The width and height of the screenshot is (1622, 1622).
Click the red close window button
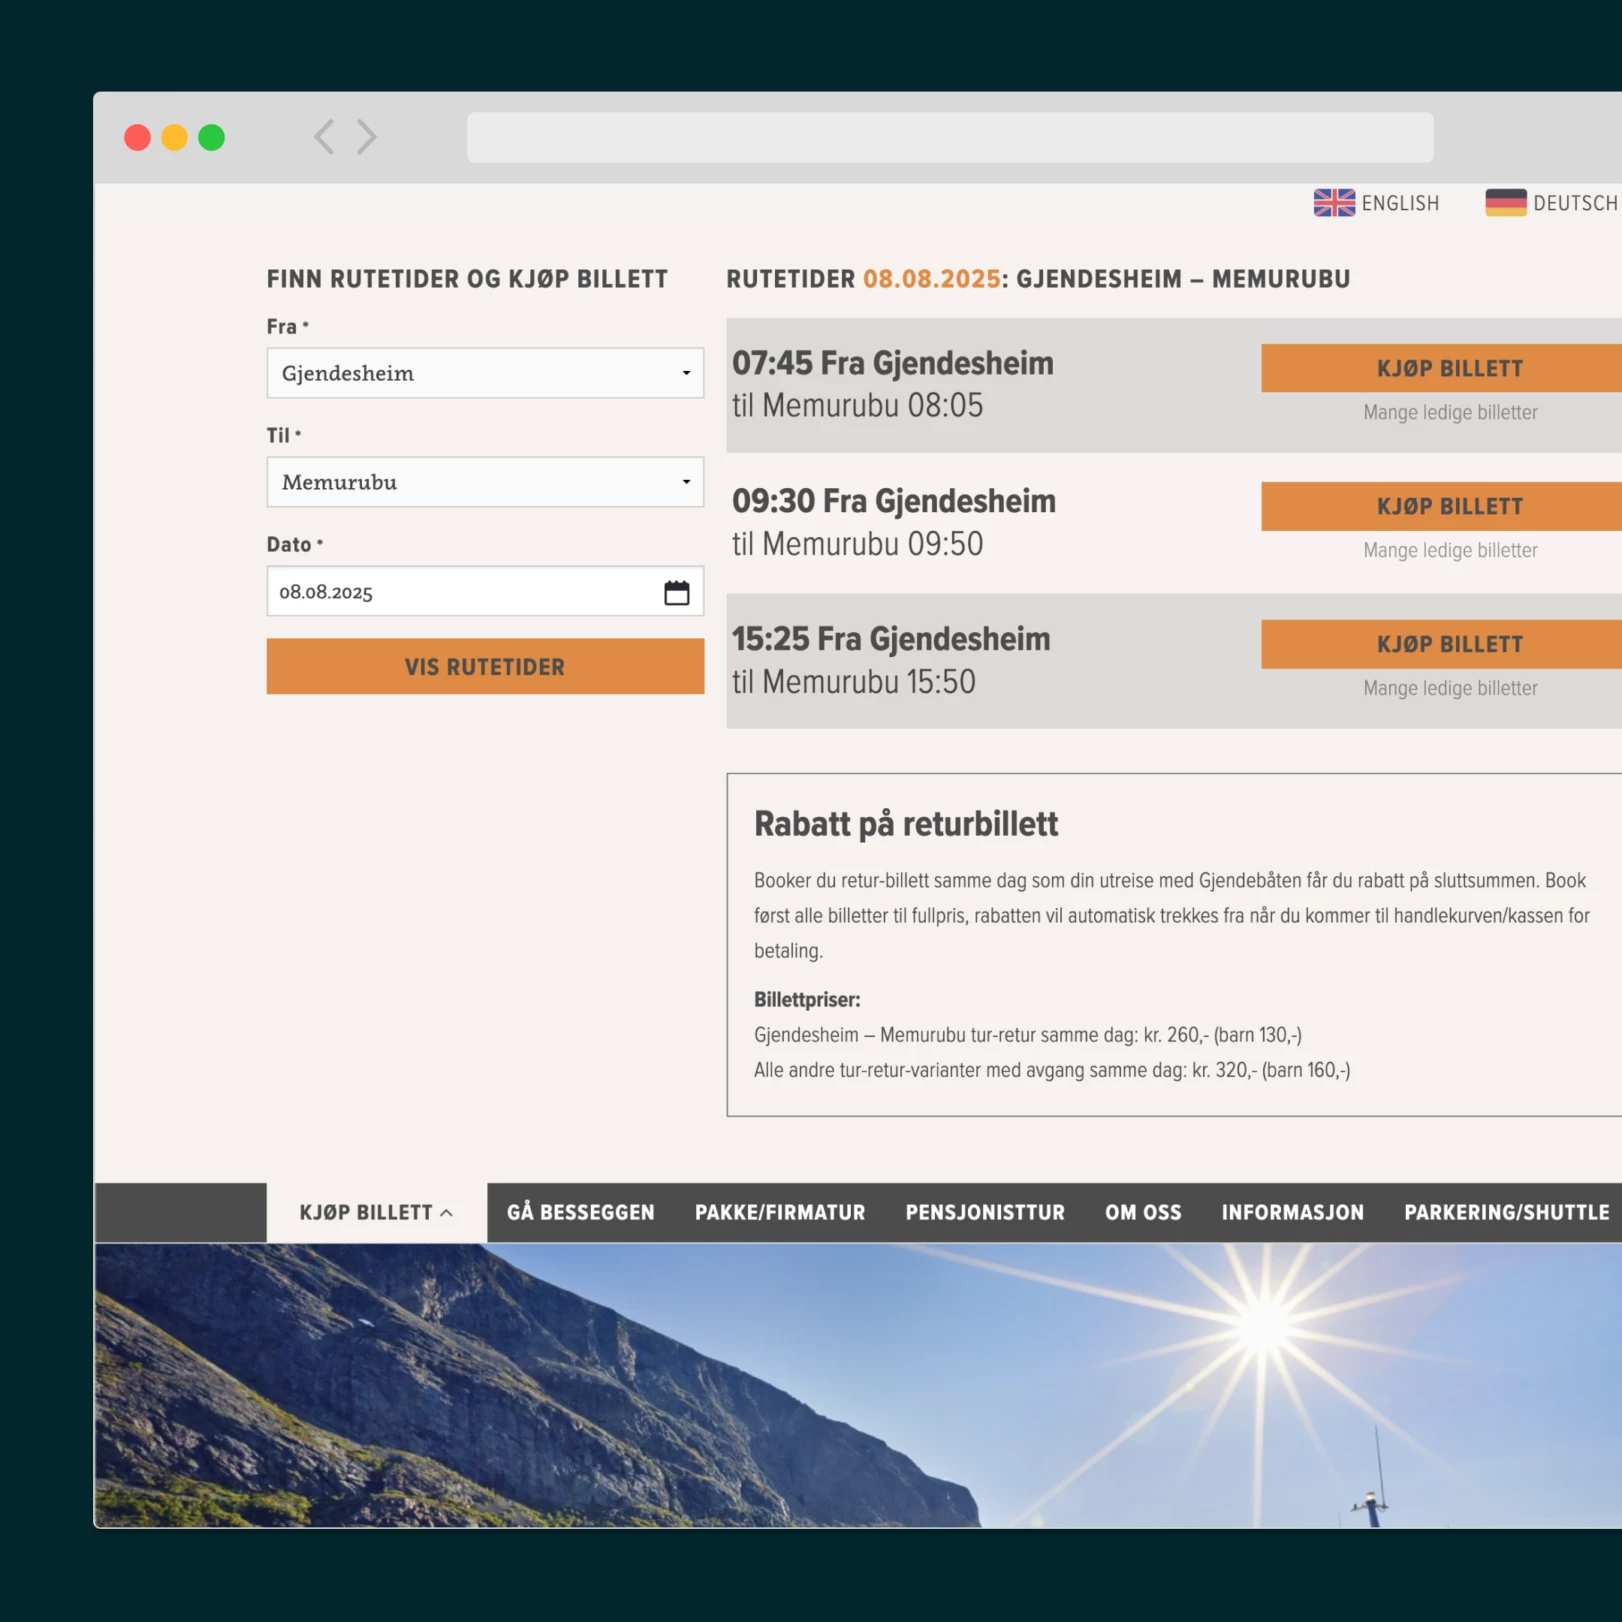tap(137, 137)
